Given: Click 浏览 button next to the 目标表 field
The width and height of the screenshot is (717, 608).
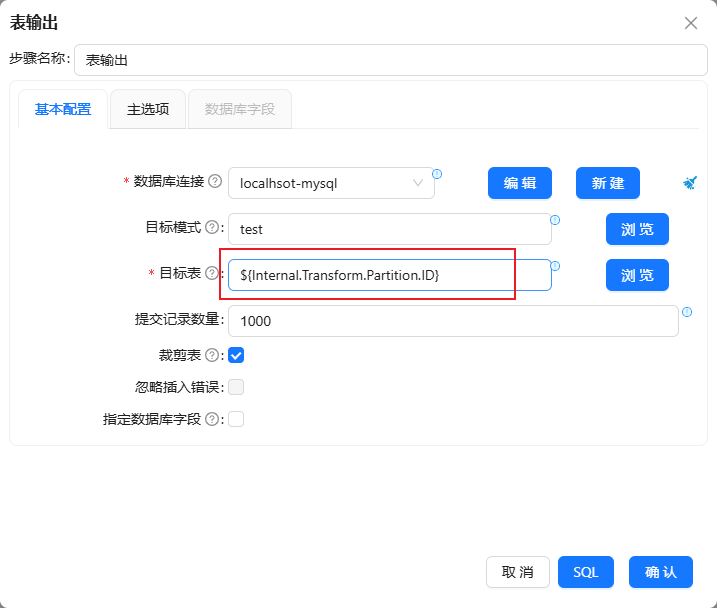Looking at the screenshot, I should click(x=637, y=275).
